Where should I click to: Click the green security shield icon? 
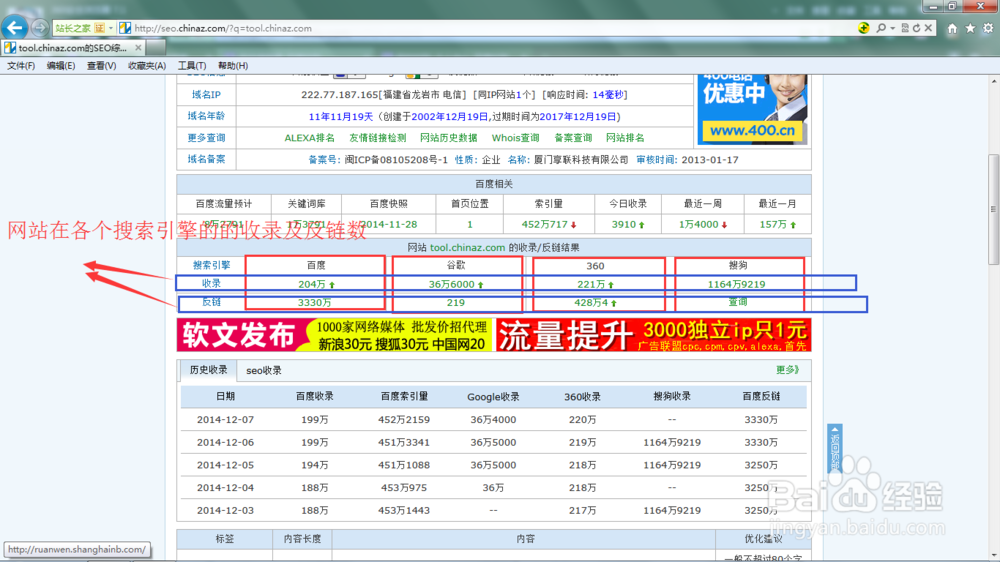tap(864, 28)
